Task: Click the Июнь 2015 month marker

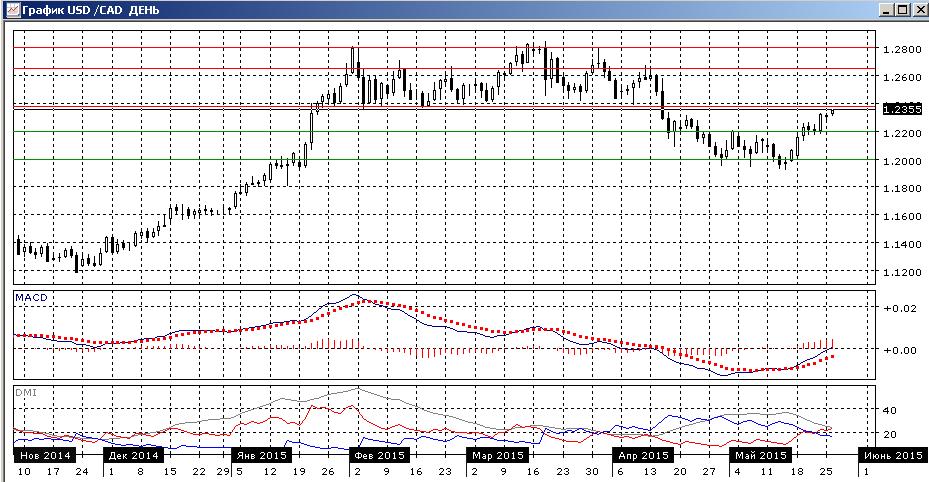Action: (x=893, y=455)
